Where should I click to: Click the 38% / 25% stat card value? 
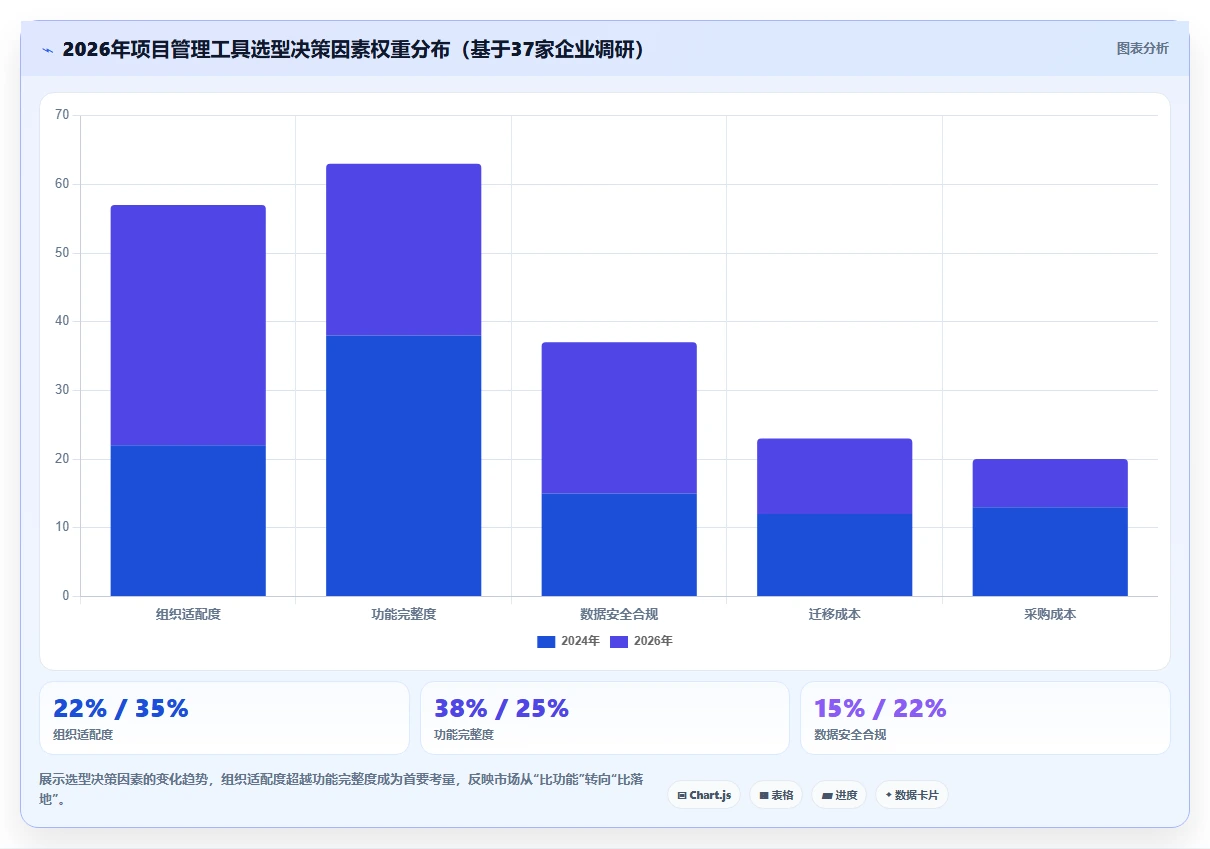(x=502, y=708)
